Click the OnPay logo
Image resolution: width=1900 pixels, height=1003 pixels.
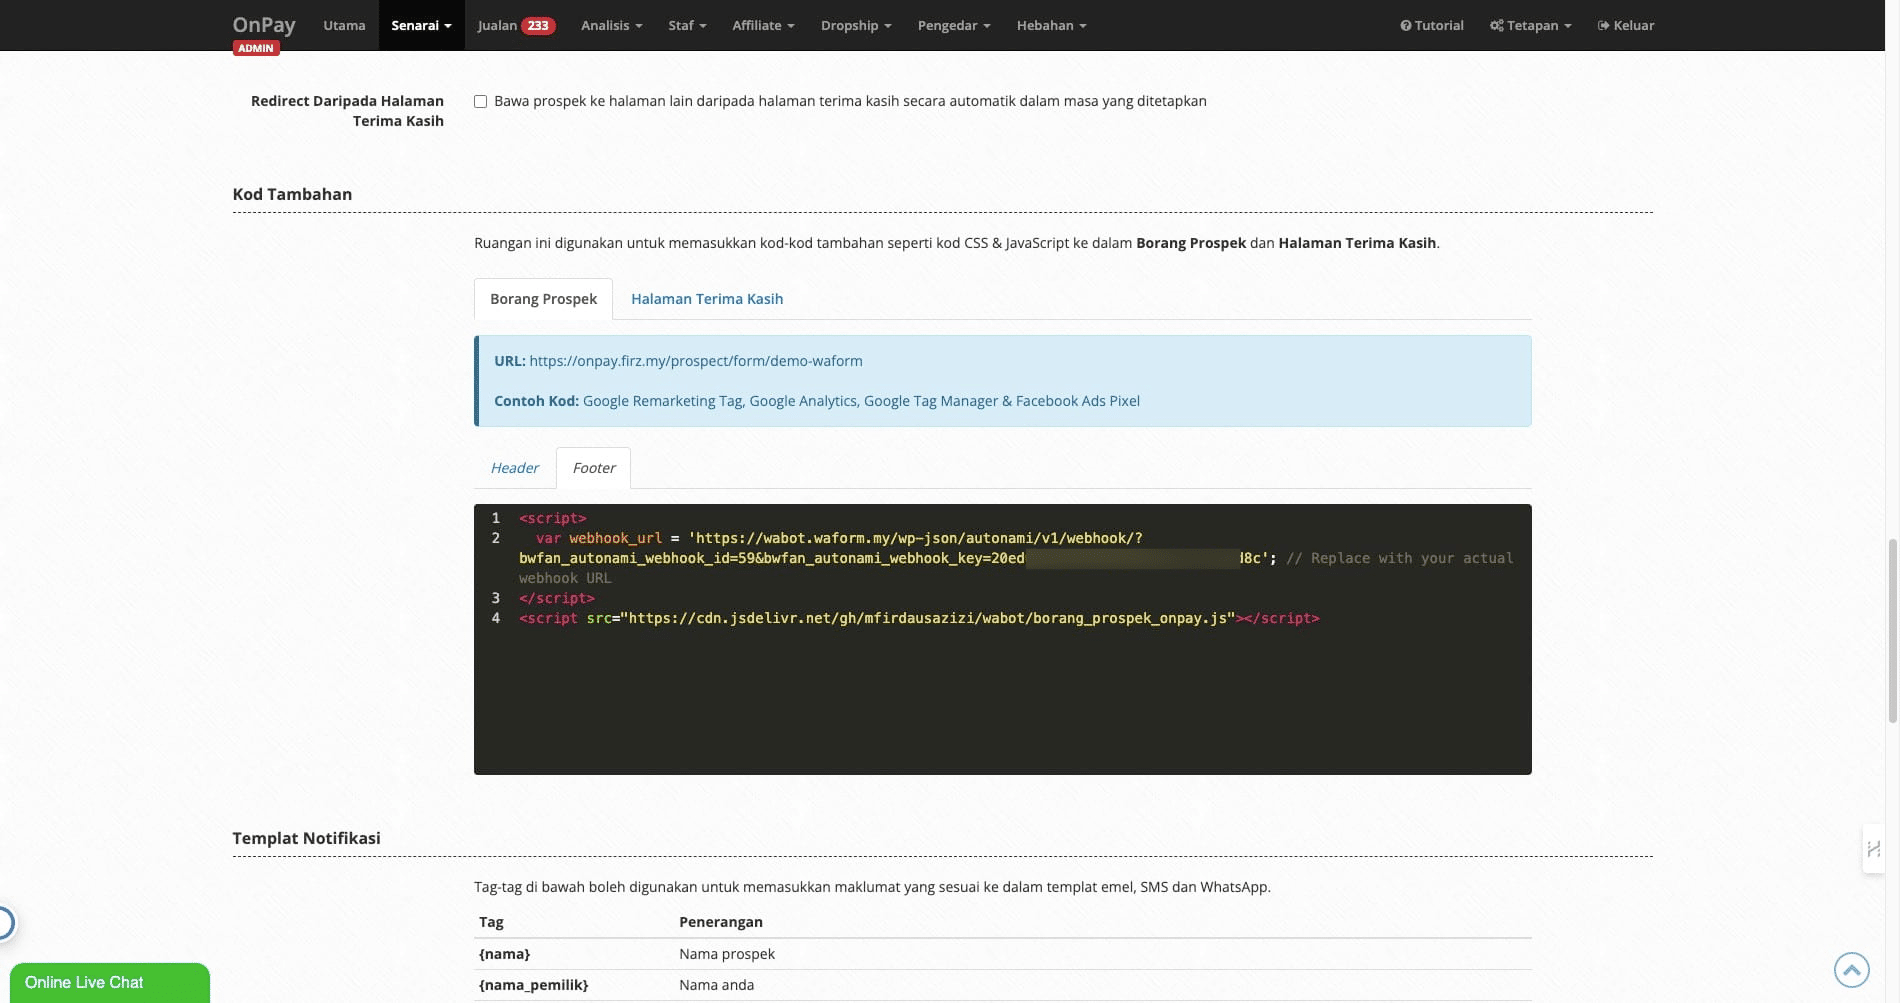tap(264, 24)
